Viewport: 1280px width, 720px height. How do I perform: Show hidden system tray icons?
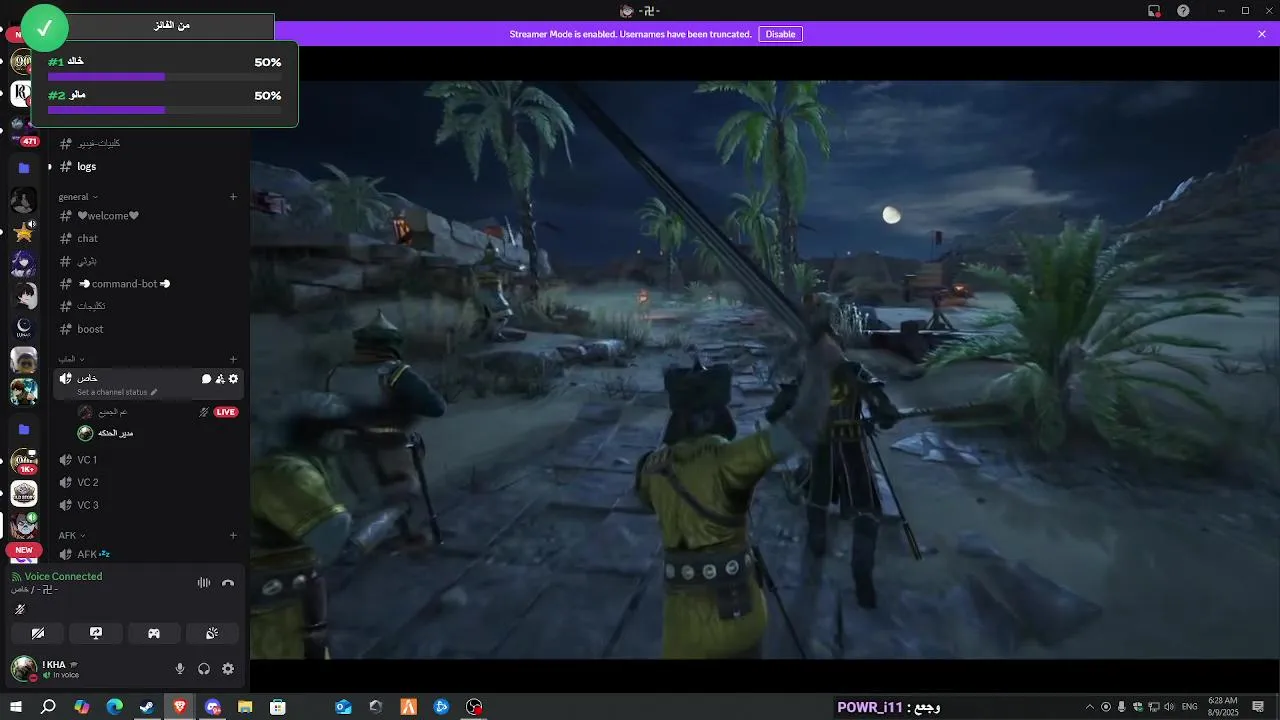click(1090, 707)
